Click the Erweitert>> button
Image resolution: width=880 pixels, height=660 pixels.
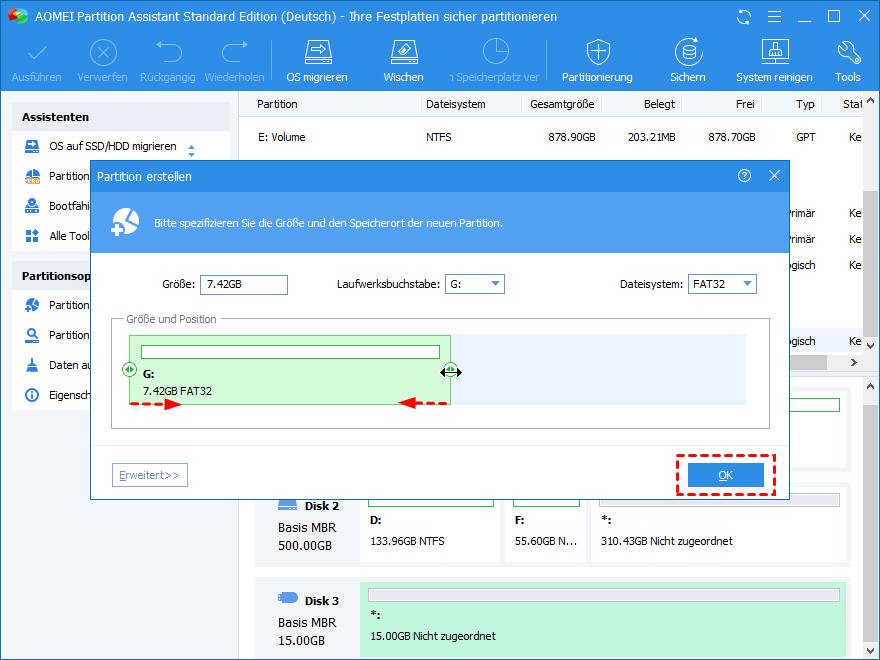(x=150, y=475)
